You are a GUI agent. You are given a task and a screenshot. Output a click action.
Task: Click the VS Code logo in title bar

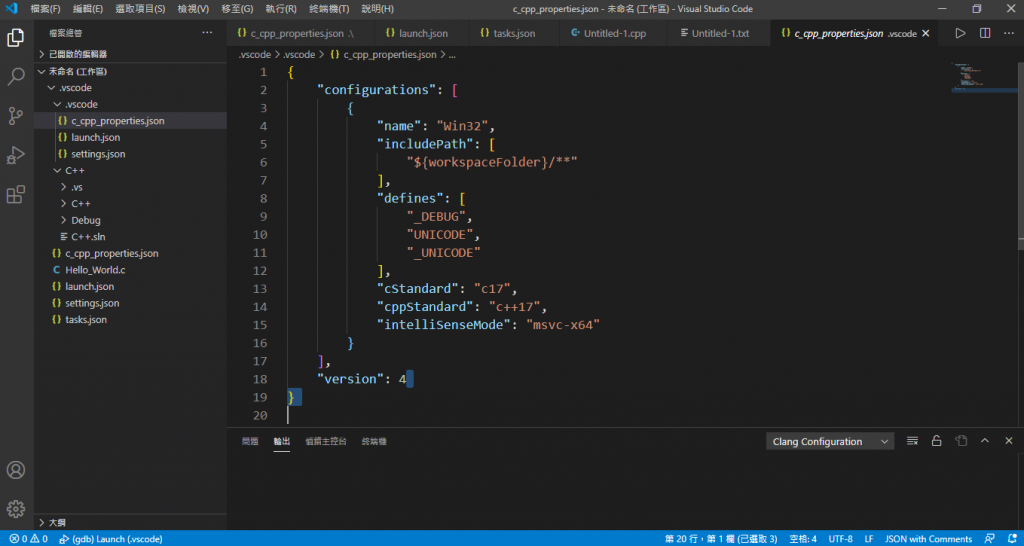point(11,9)
